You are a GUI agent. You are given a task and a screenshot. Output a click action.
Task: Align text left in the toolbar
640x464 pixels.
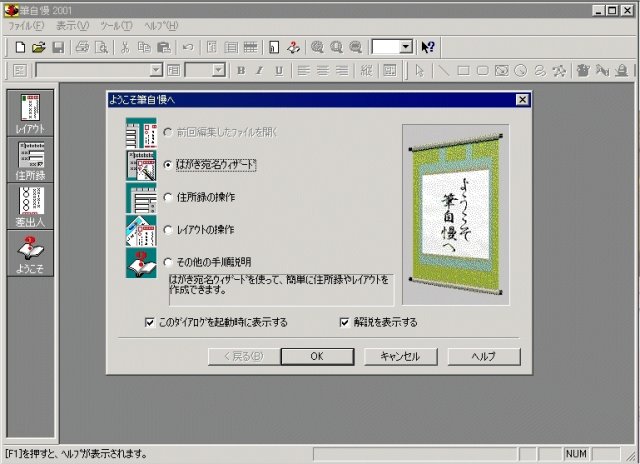pos(303,71)
